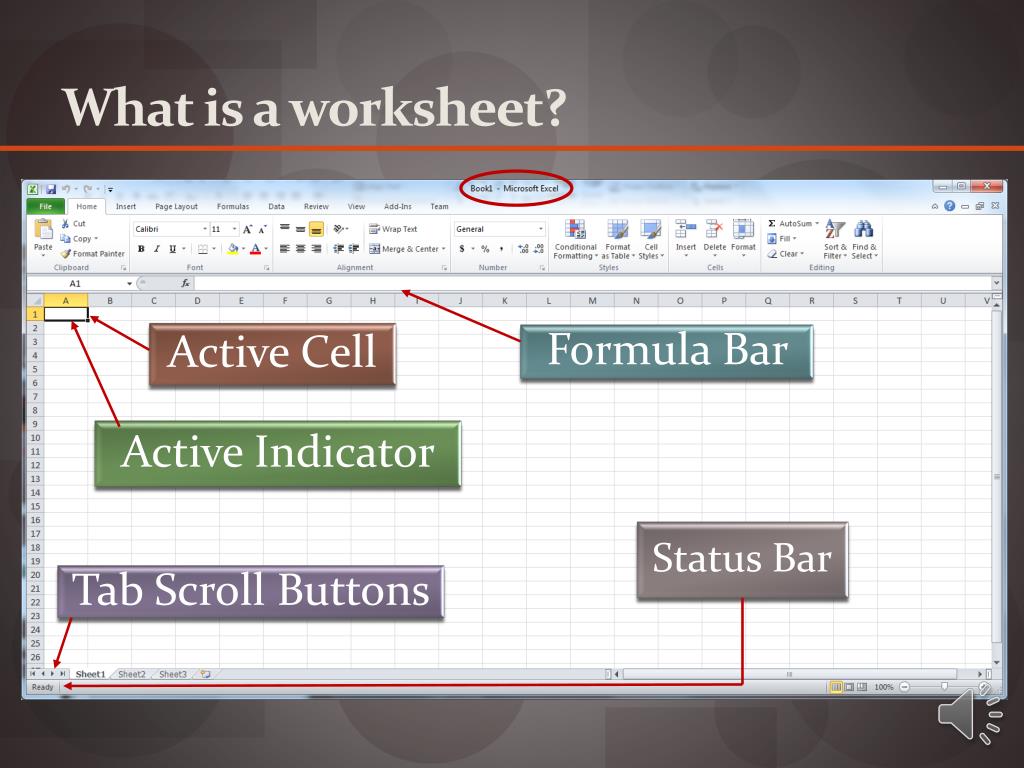This screenshot has width=1024, height=768.
Task: Open the Merge & Center dropdown arrow
Action: click(x=443, y=249)
